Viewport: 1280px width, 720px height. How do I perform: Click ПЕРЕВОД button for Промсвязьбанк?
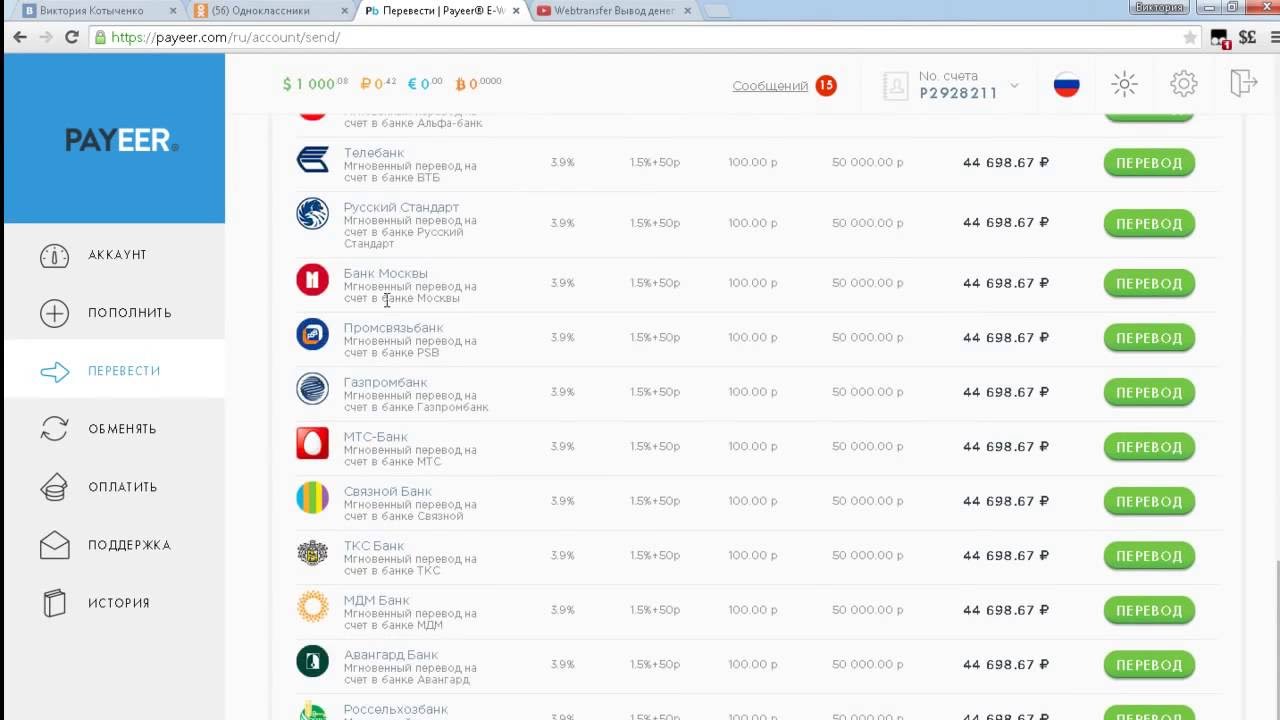[x=1149, y=338]
